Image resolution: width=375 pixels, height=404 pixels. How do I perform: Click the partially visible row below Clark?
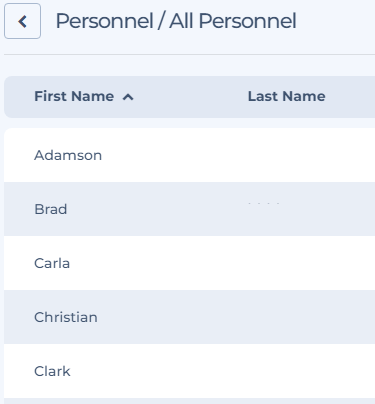(x=189, y=401)
